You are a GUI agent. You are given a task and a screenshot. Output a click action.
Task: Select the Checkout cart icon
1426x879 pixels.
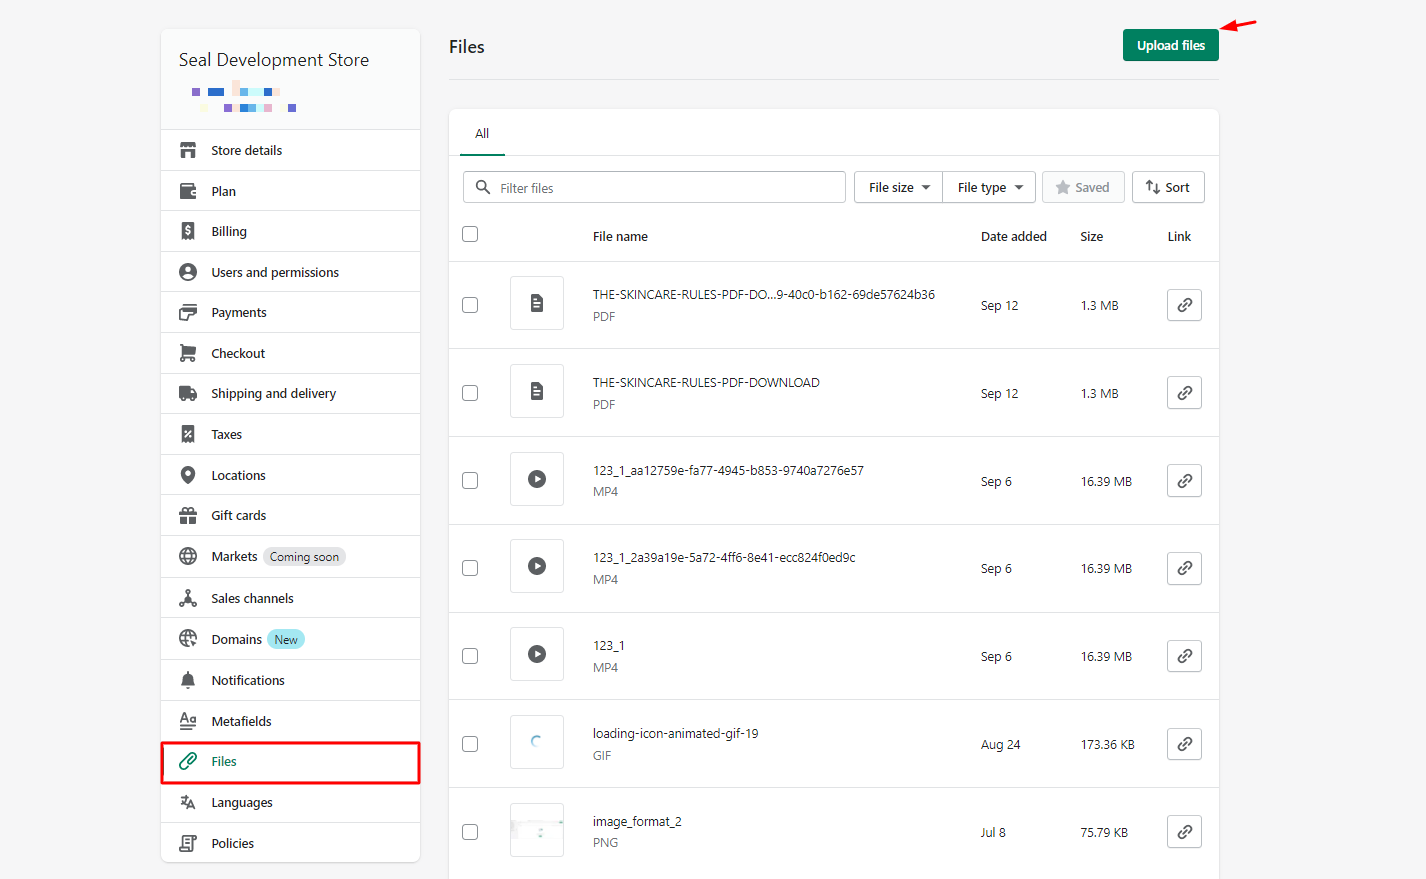(x=188, y=352)
